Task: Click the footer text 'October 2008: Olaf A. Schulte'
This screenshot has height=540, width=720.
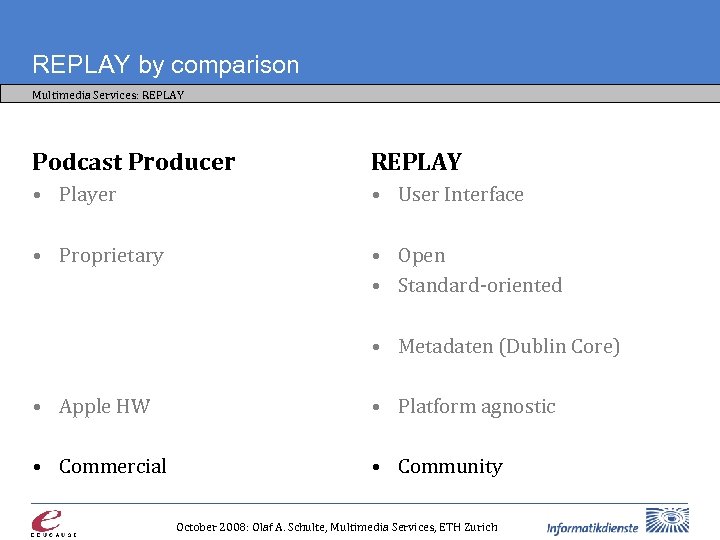Action: tap(251, 527)
